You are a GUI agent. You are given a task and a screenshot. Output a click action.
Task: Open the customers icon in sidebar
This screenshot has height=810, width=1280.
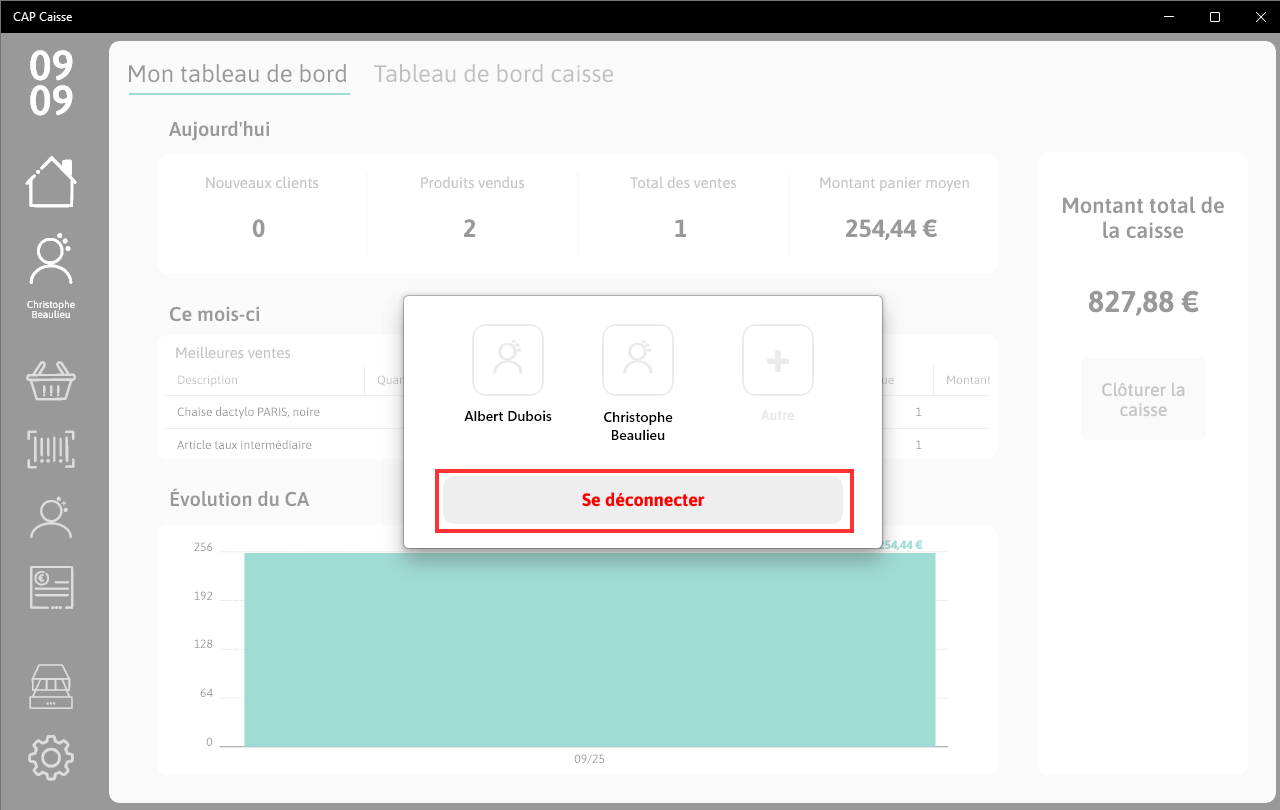(x=51, y=518)
